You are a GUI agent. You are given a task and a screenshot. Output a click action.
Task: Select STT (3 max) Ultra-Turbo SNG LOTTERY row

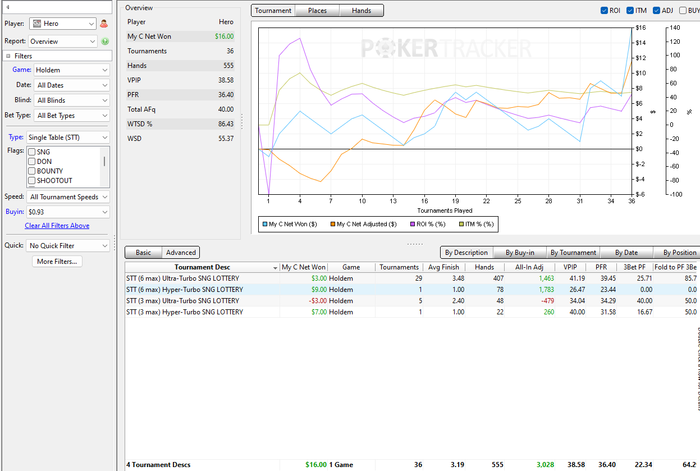(412, 300)
